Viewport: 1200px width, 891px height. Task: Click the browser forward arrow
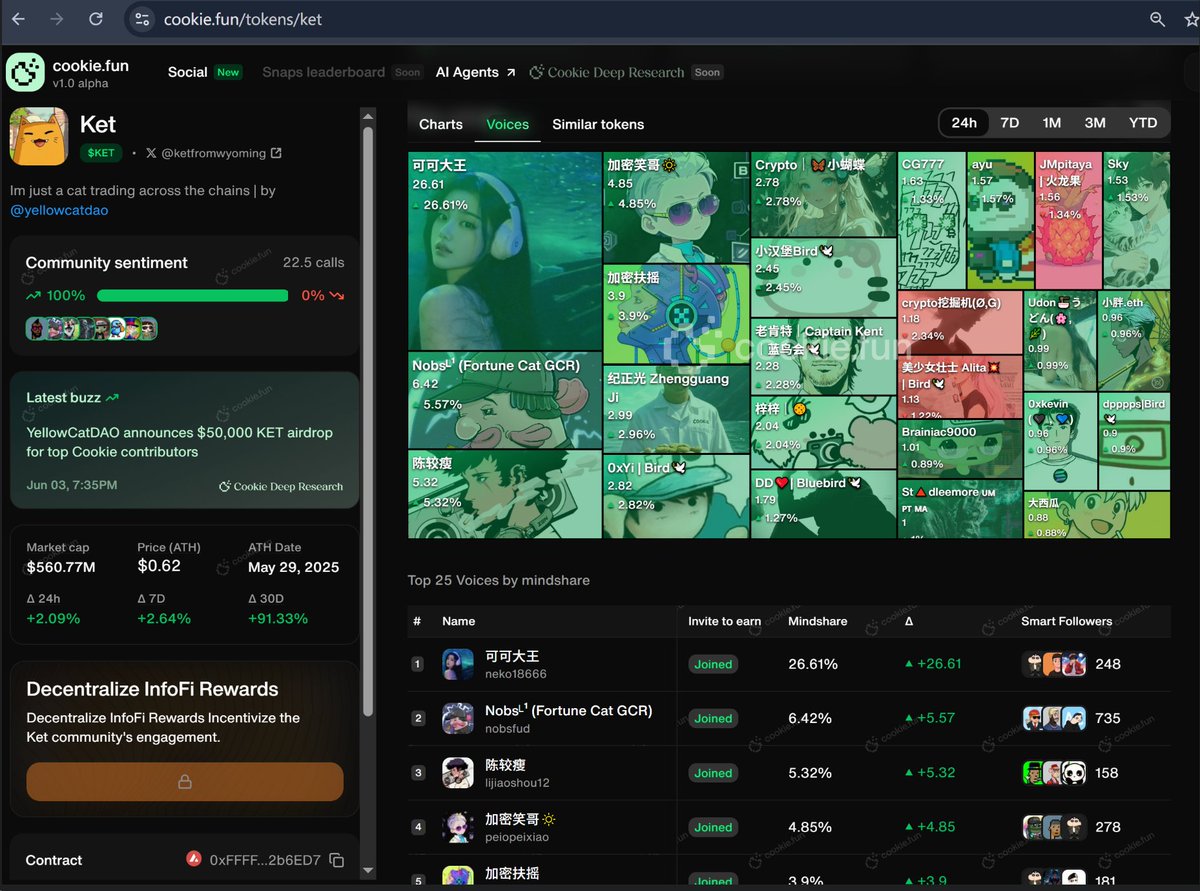tap(56, 19)
